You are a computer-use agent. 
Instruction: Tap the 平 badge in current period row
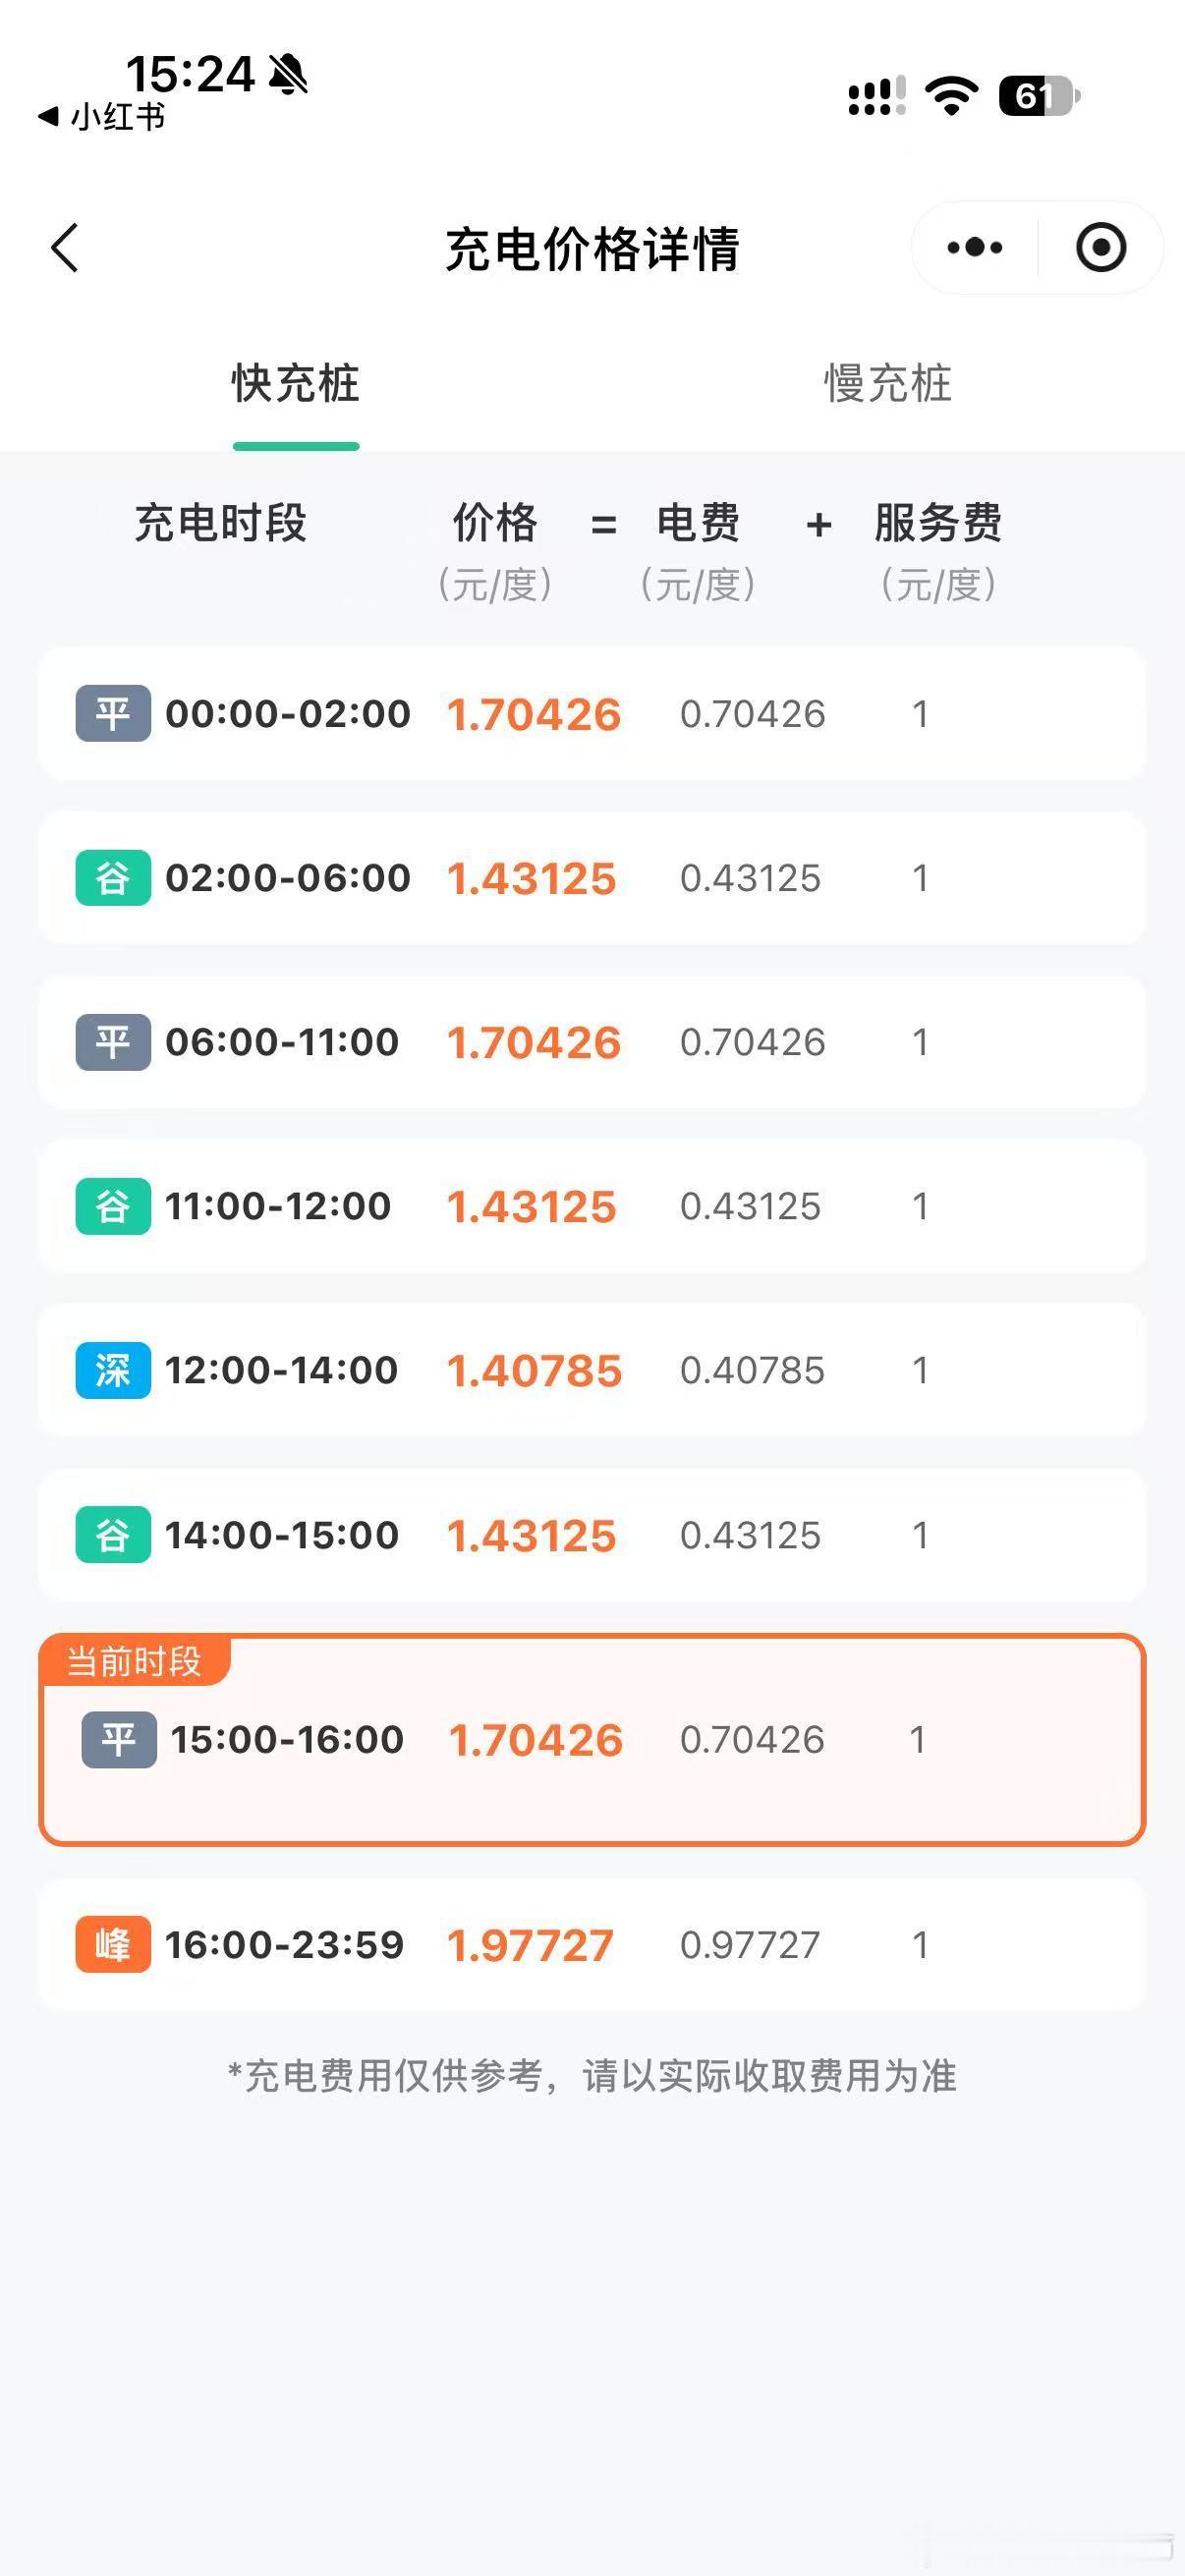click(119, 1739)
